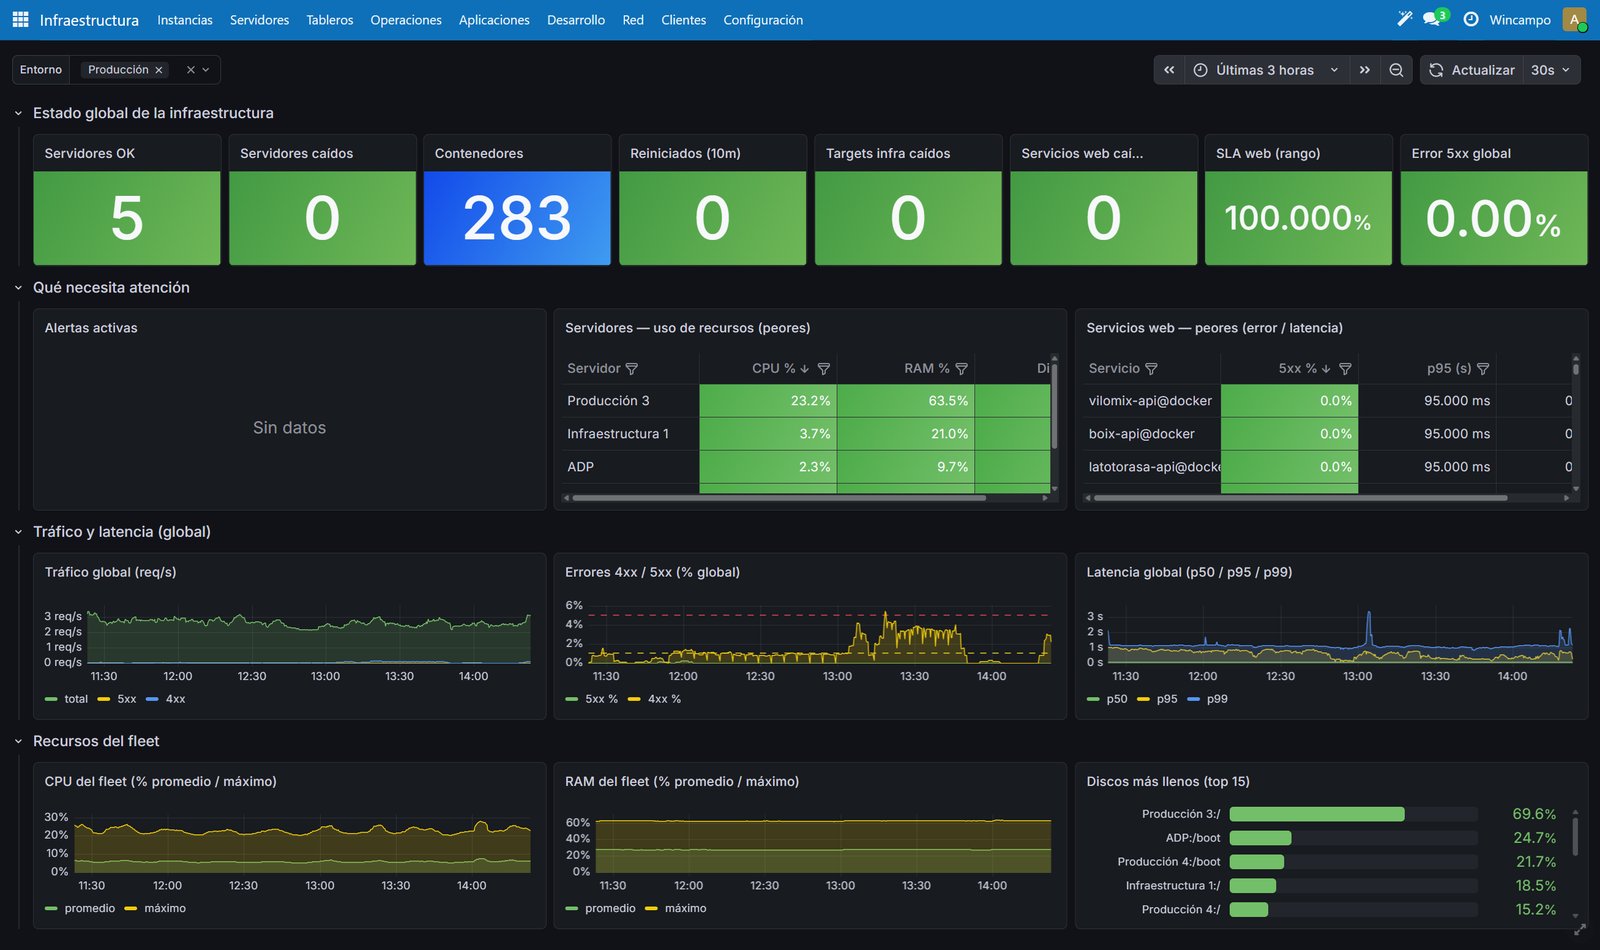This screenshot has width=1600, height=950.
Task: Collapse Estado global de la infraestructura section
Action: [18, 113]
